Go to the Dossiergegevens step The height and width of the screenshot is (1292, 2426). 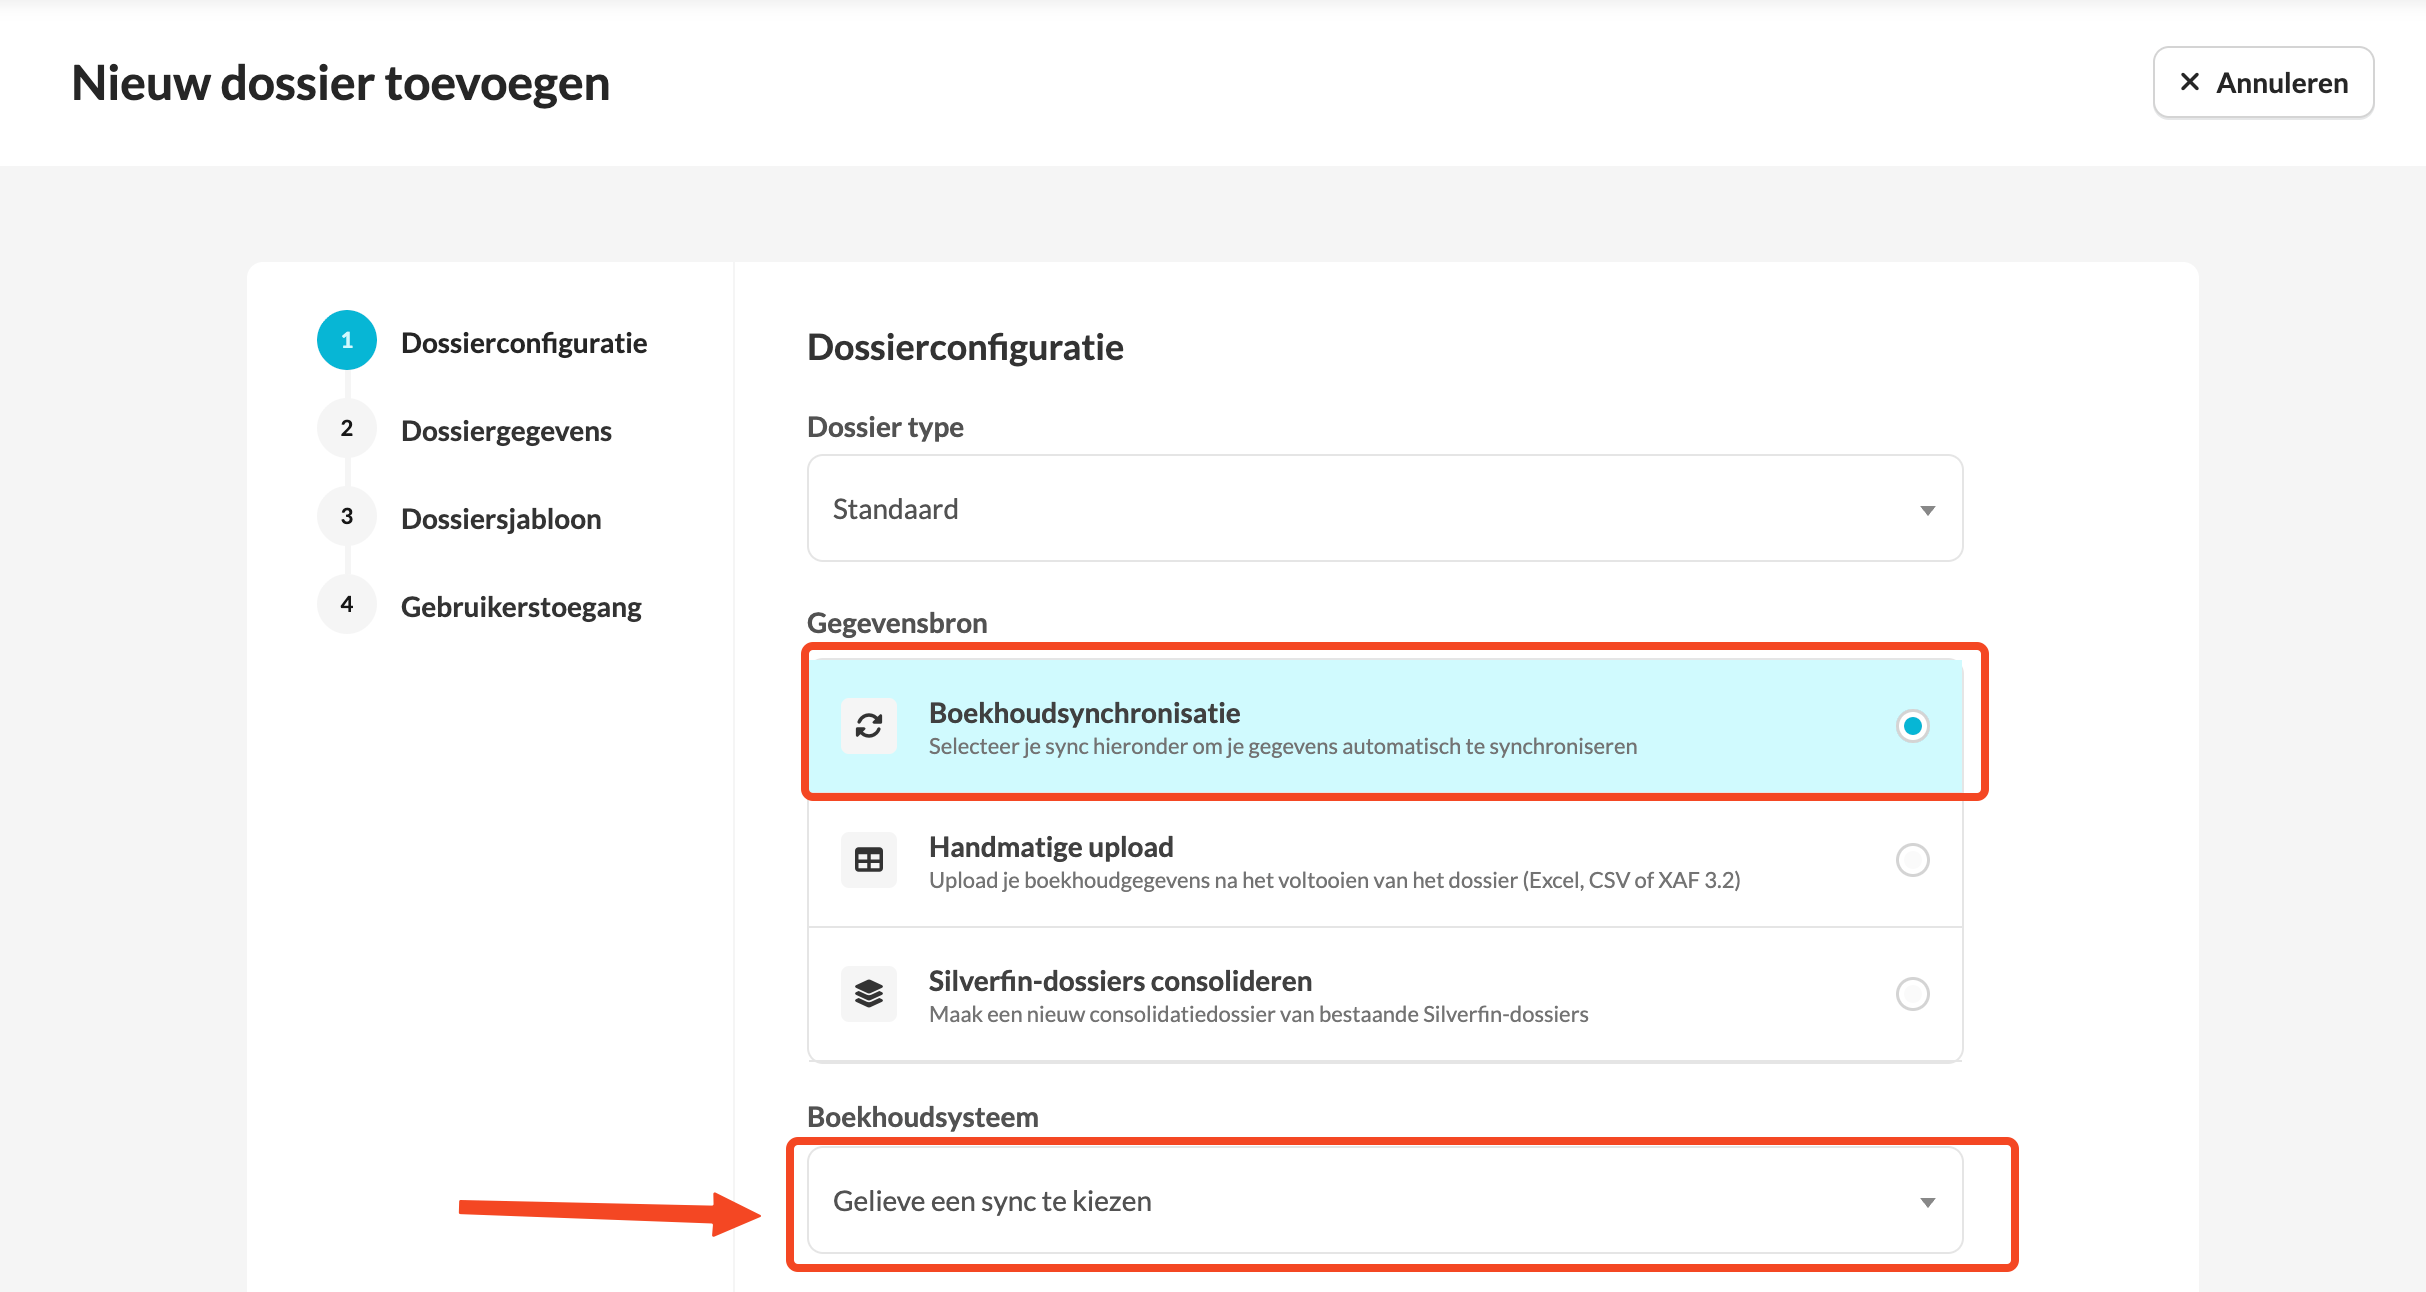(506, 431)
